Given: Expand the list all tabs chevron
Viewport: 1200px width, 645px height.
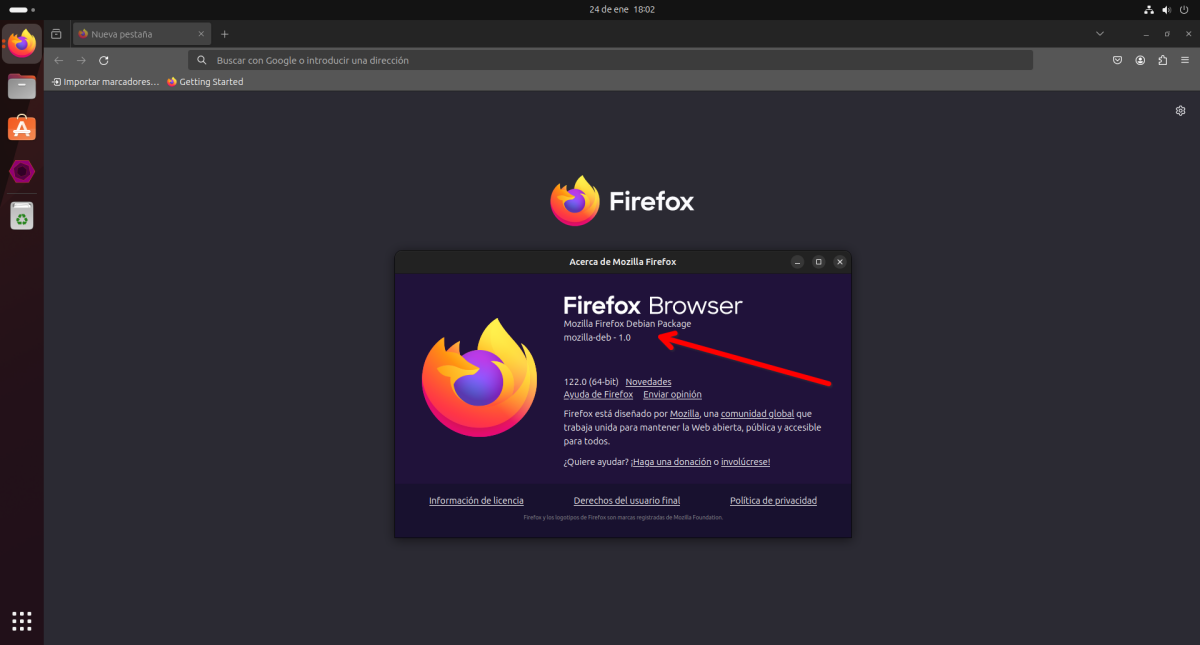Looking at the screenshot, I should (1100, 34).
